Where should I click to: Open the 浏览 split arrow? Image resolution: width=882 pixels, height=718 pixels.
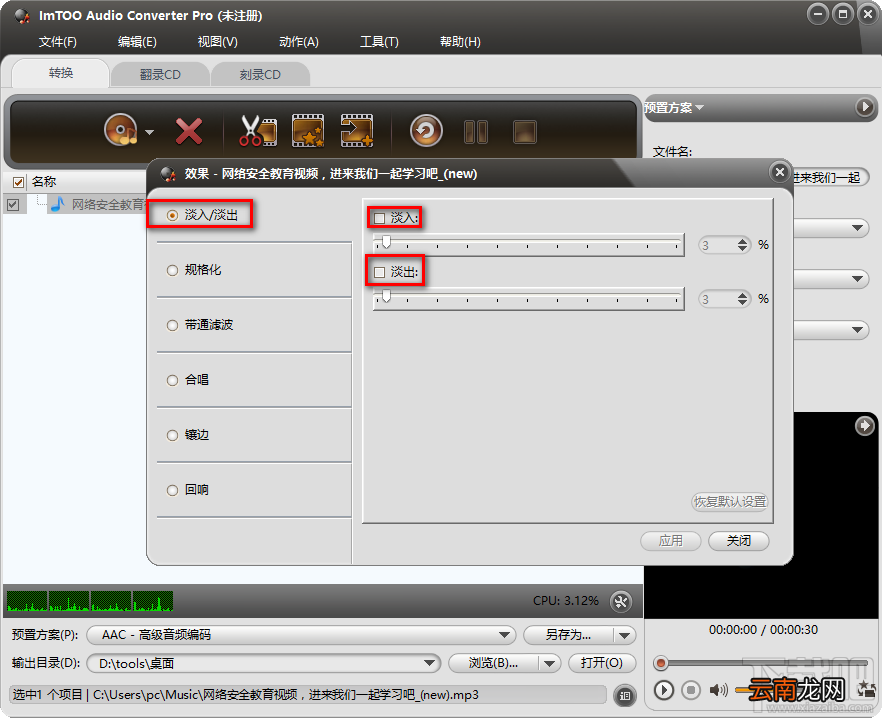[550, 663]
